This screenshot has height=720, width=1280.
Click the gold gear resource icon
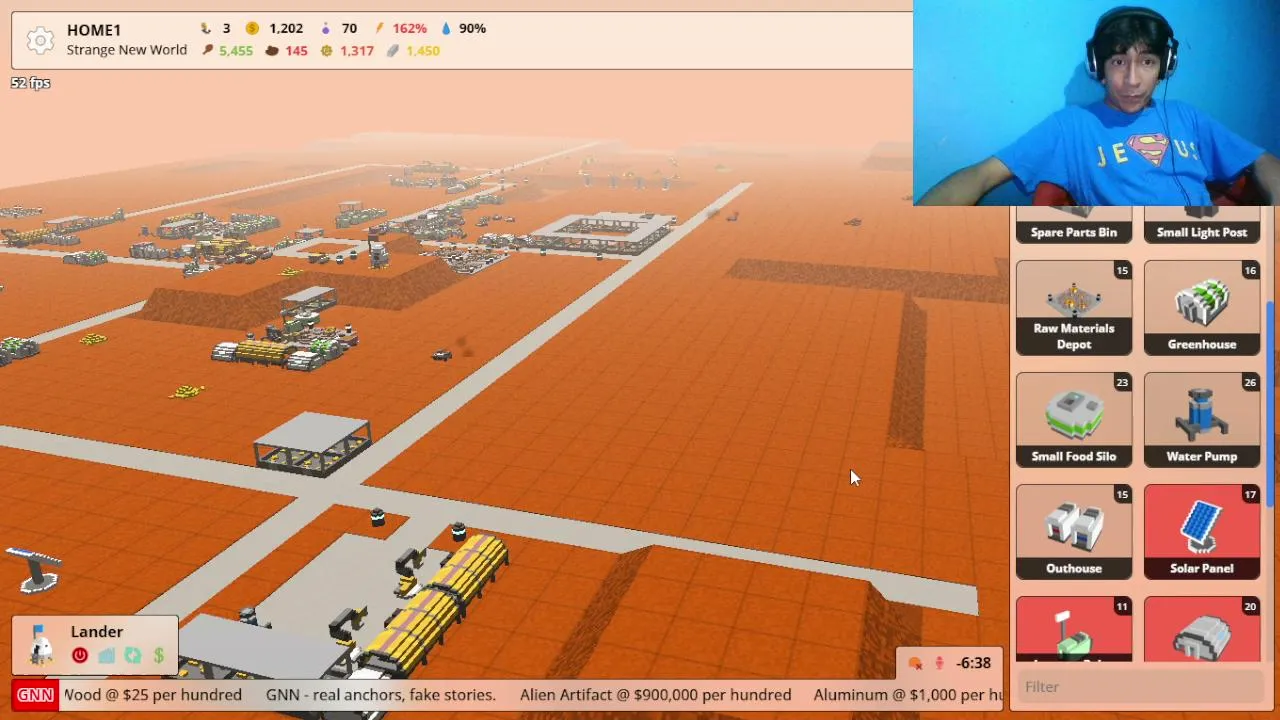[x=326, y=50]
